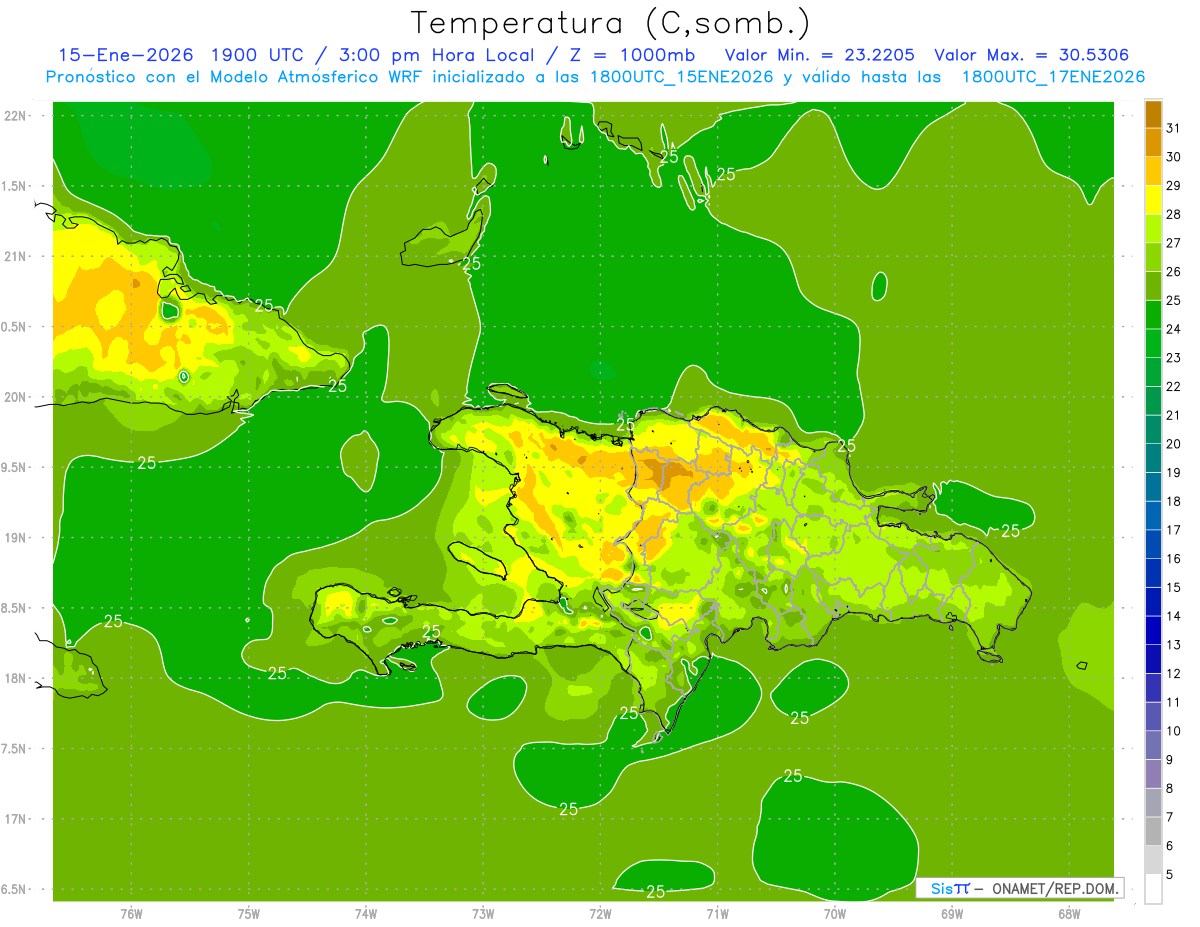Click 'Valor Min. = 23.2205' value
The image size is (1200, 927).
pos(819,55)
